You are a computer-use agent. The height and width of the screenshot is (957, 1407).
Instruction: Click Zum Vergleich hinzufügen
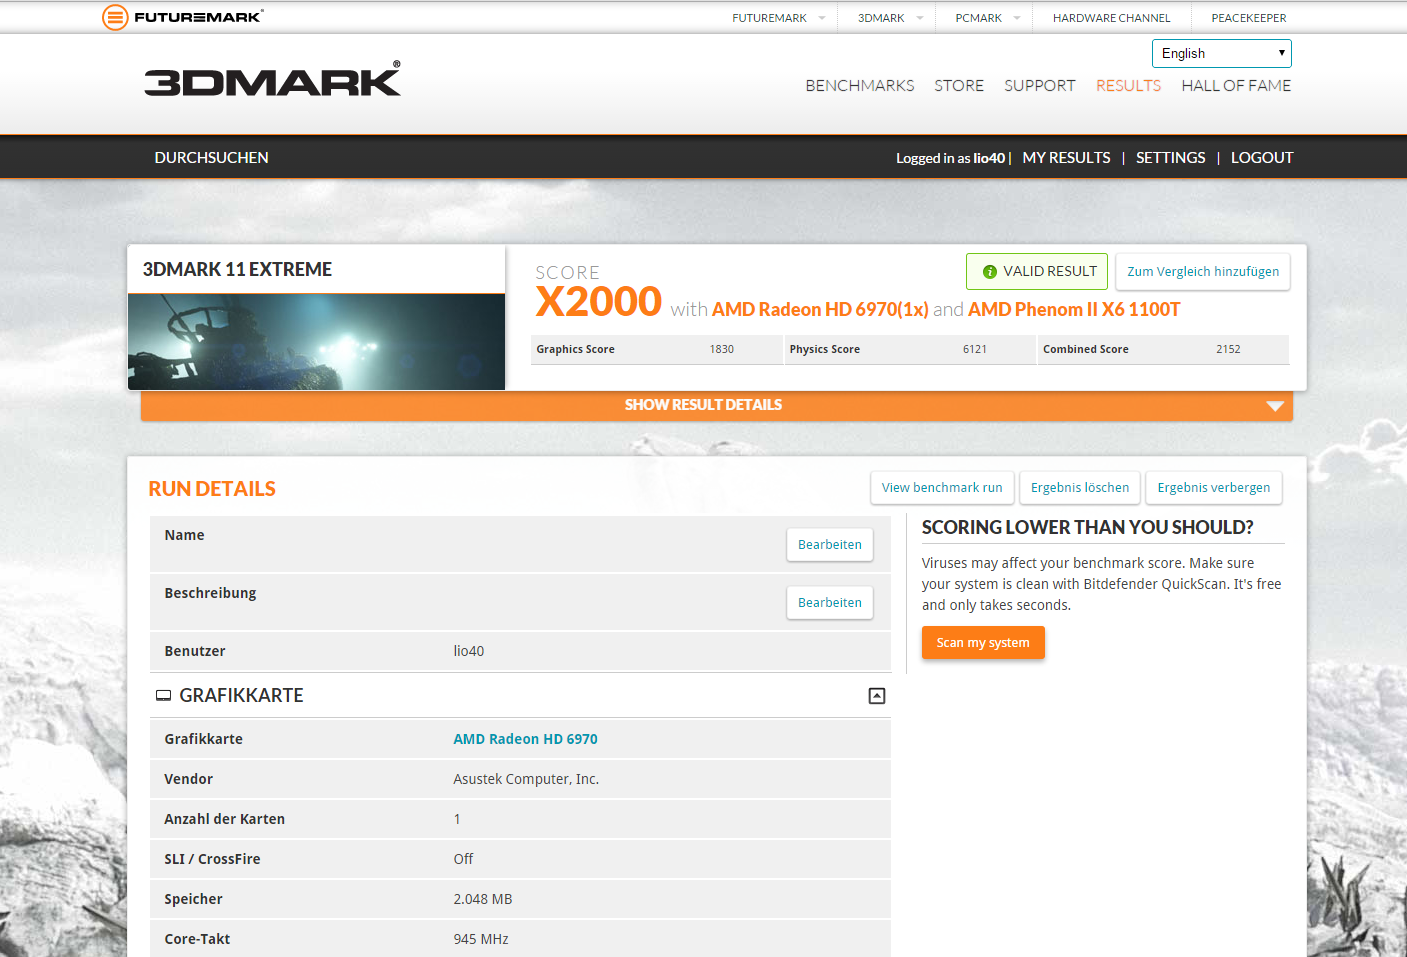[1203, 271]
